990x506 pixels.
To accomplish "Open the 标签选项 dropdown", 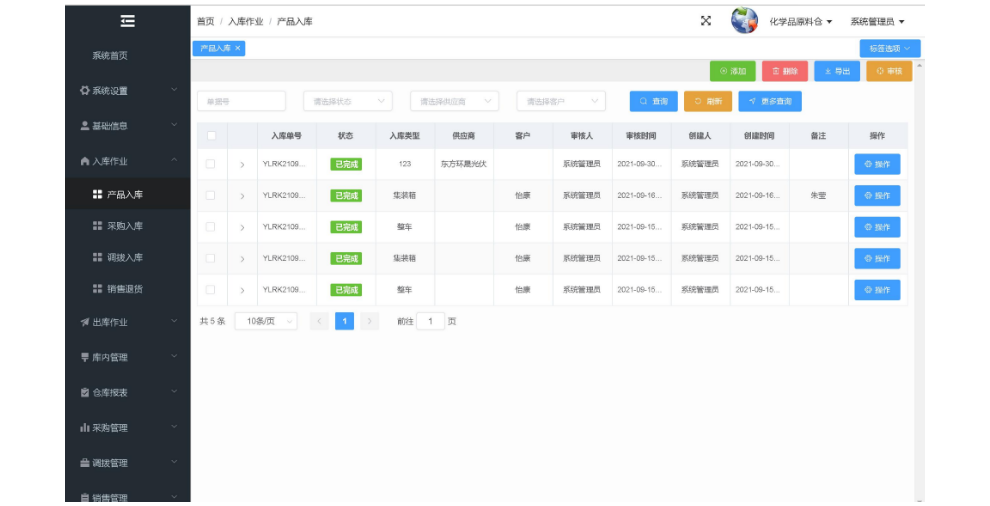I will point(890,49).
